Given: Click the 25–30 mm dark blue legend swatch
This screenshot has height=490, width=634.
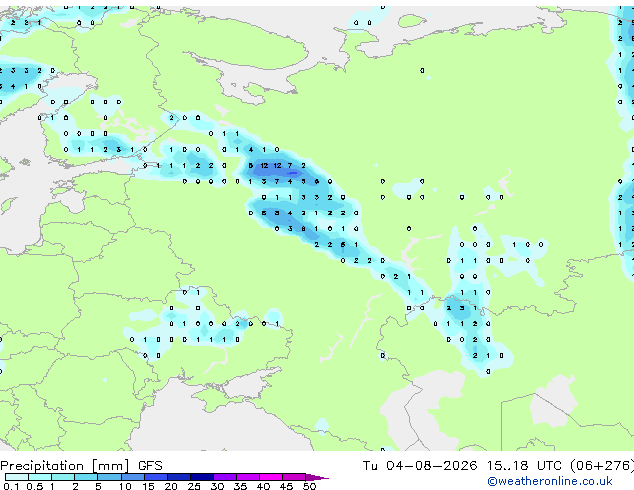Looking at the screenshot, I should coord(201,477).
